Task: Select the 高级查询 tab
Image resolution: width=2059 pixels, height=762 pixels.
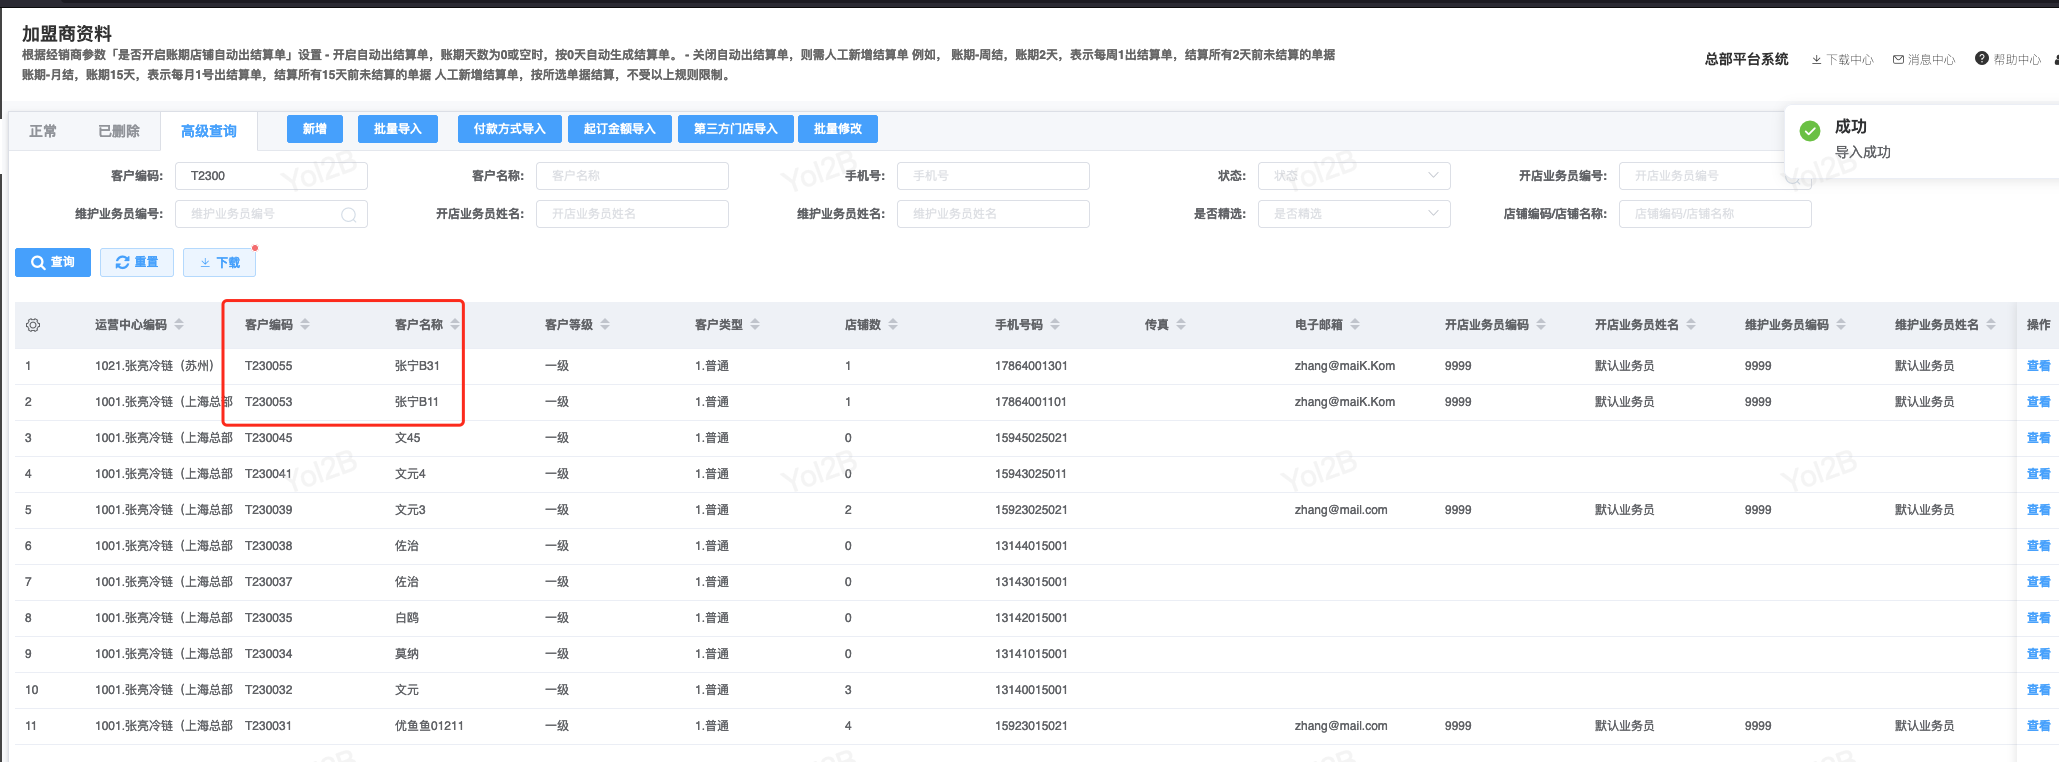Action: tap(209, 131)
